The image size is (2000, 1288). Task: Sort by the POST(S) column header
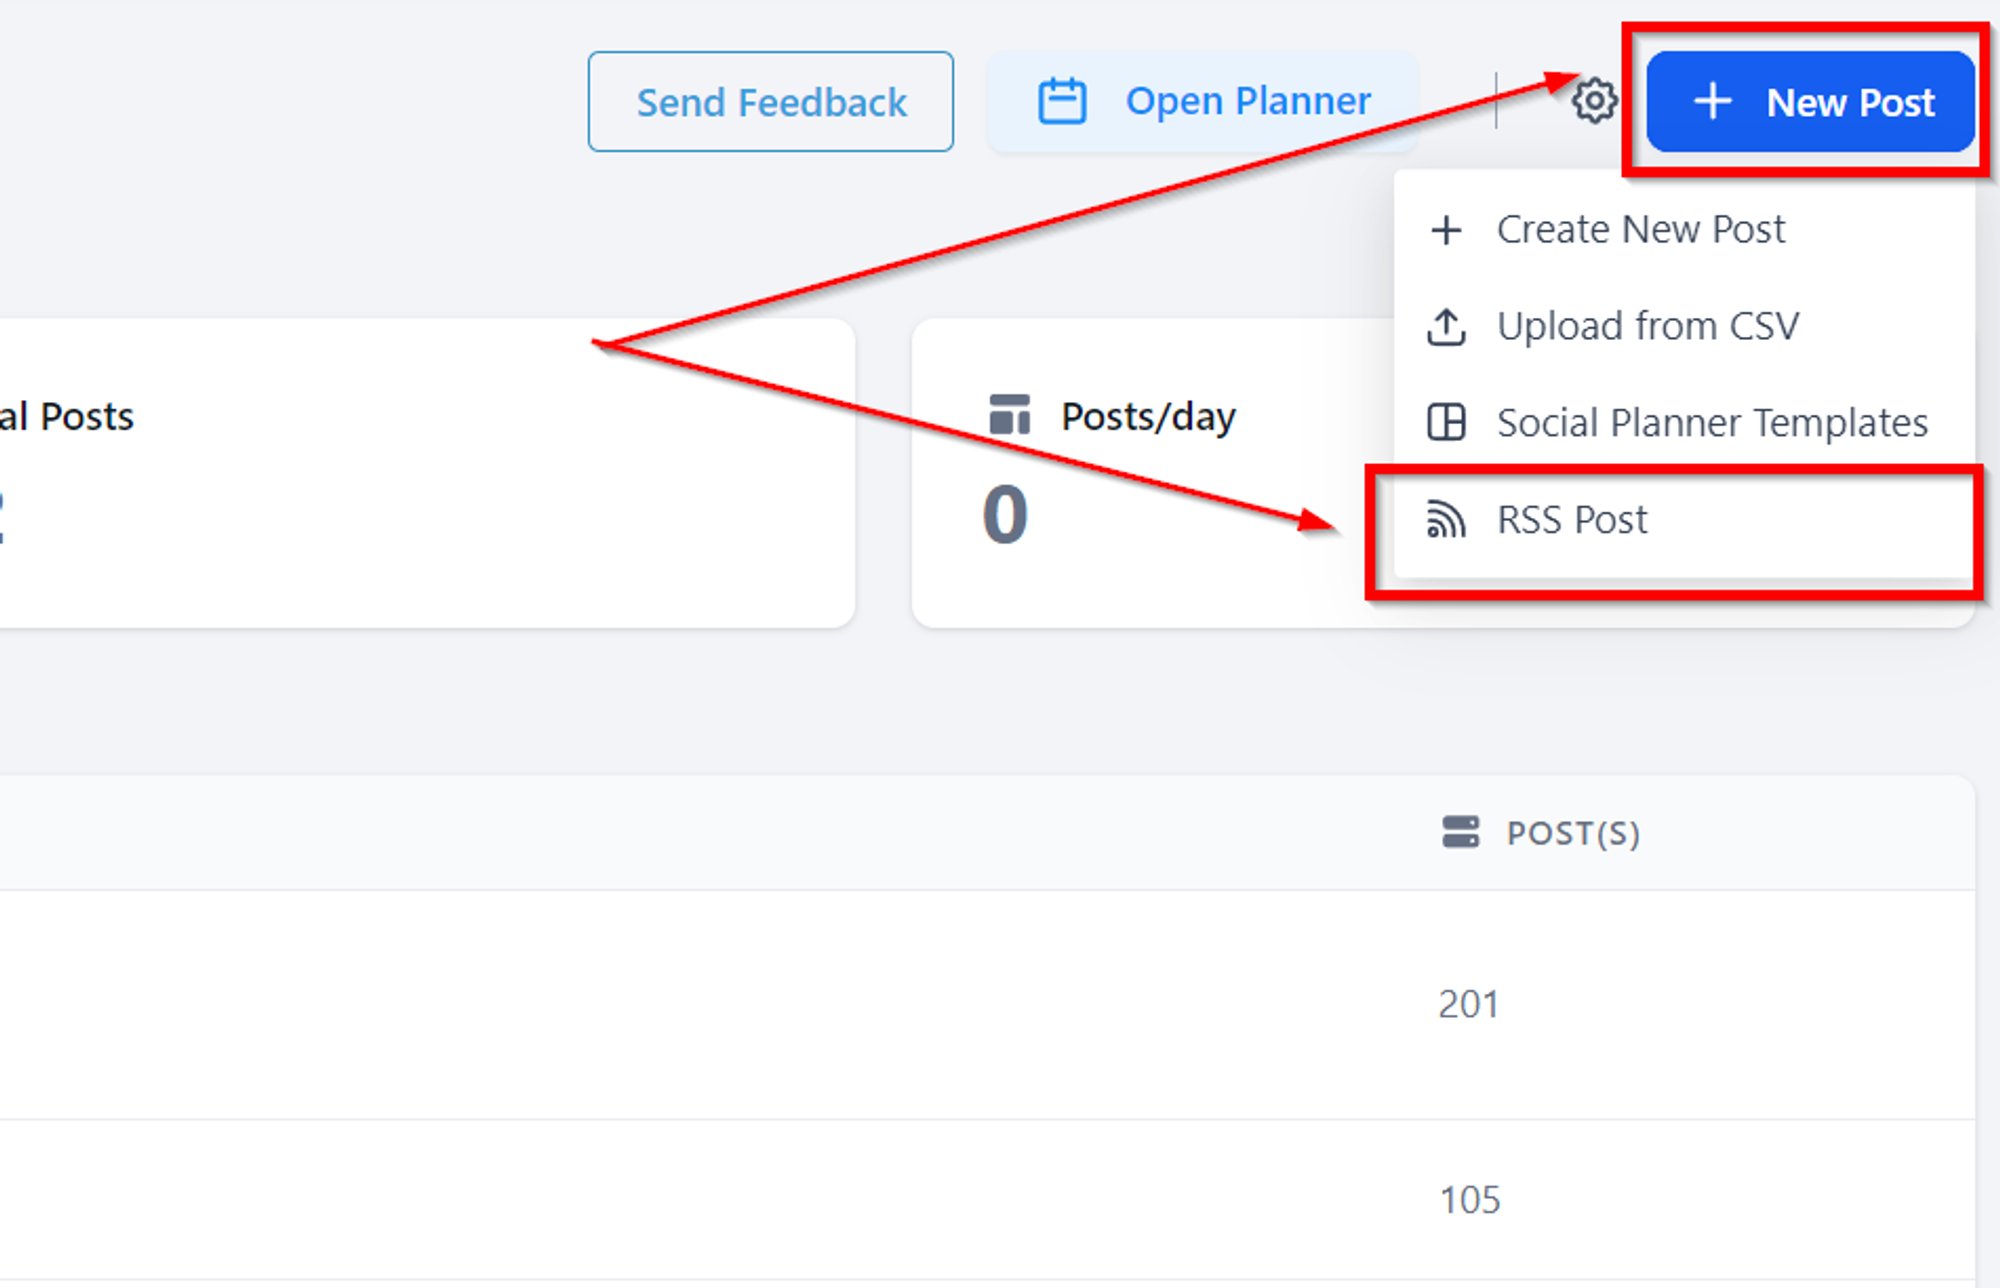click(1573, 833)
